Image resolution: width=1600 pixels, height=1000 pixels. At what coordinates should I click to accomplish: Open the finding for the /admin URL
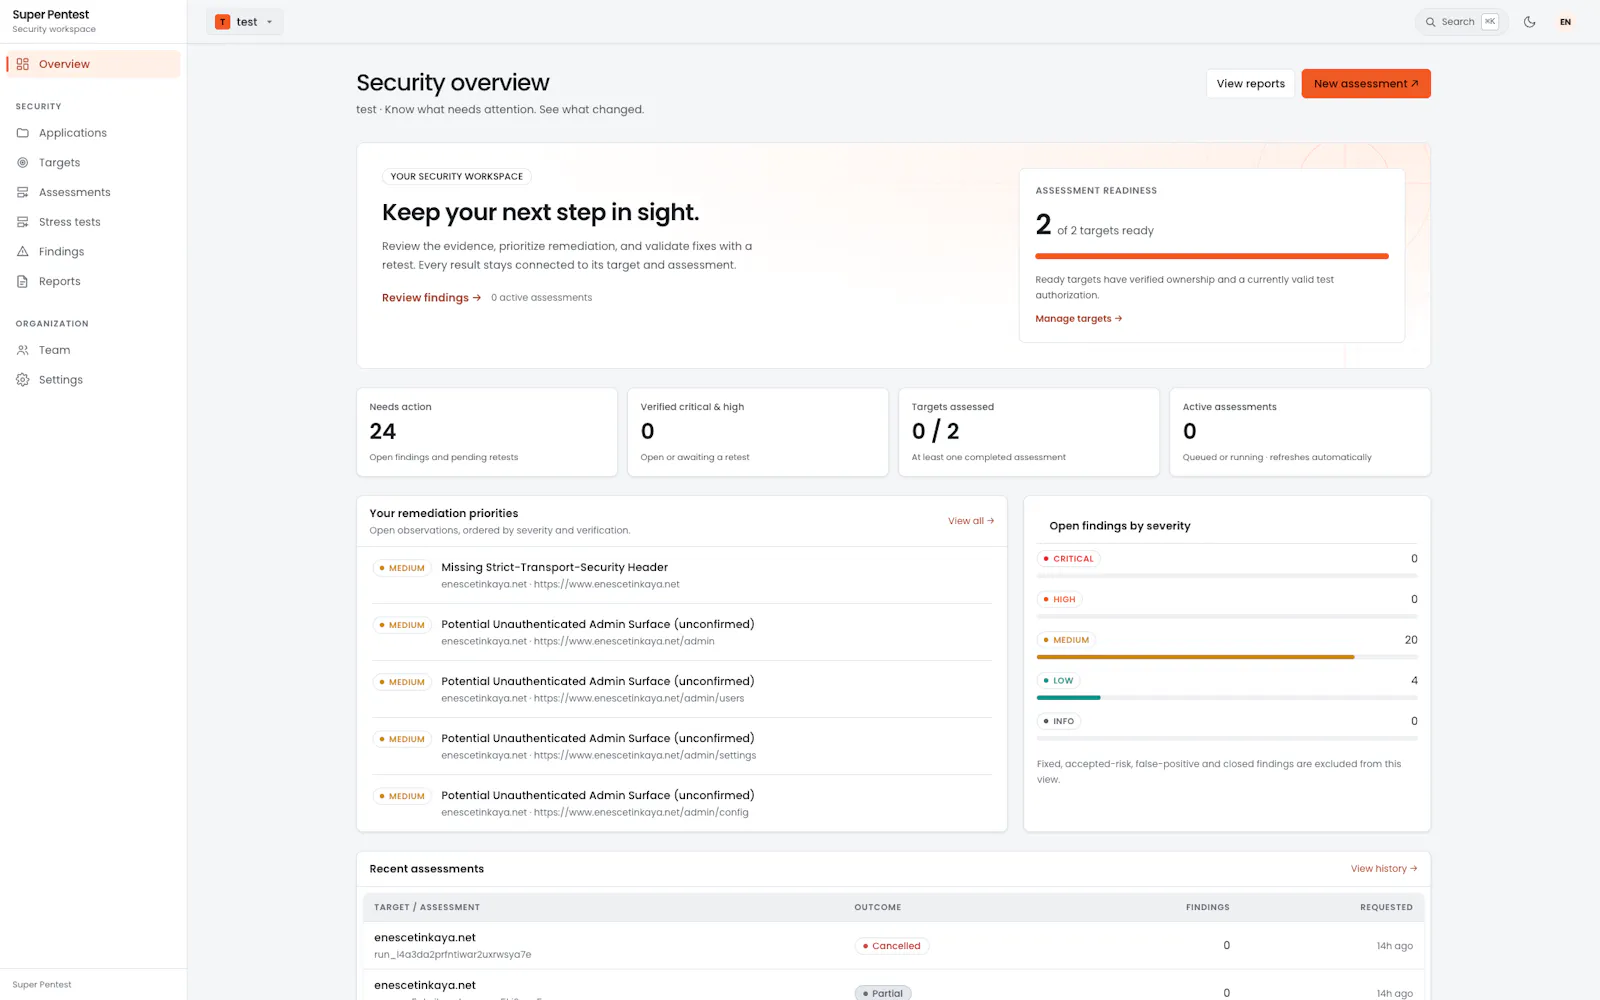click(682, 632)
